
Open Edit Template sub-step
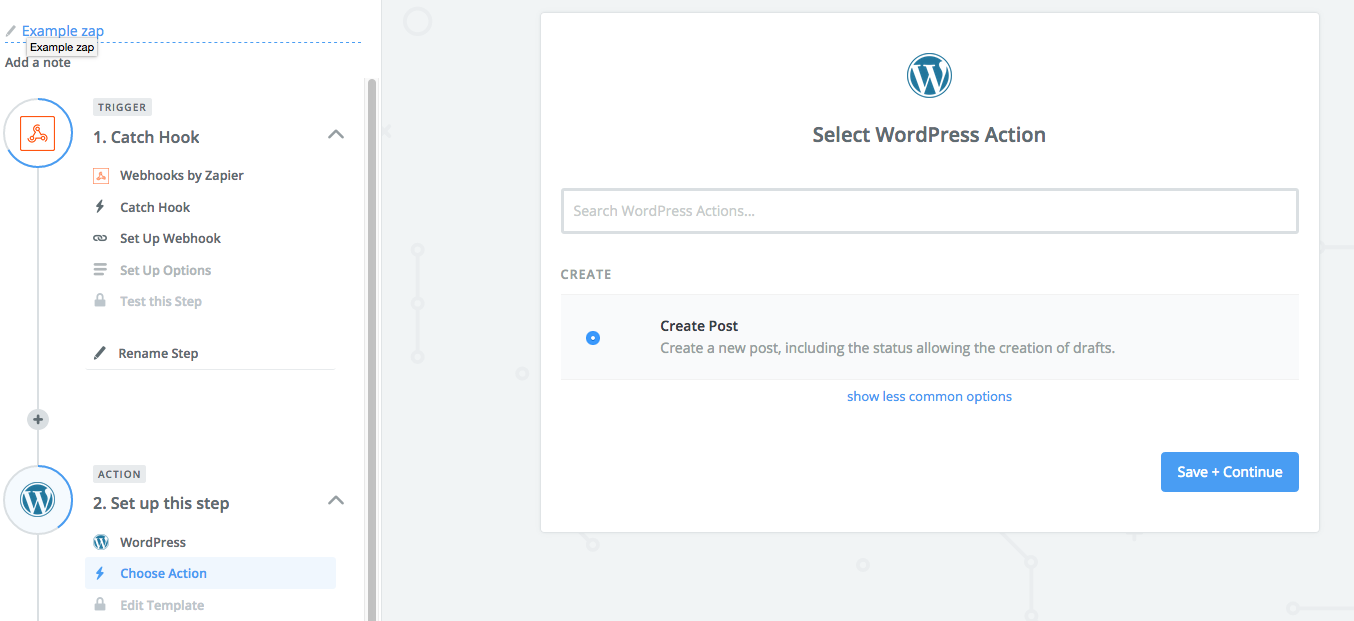[x=162, y=605]
